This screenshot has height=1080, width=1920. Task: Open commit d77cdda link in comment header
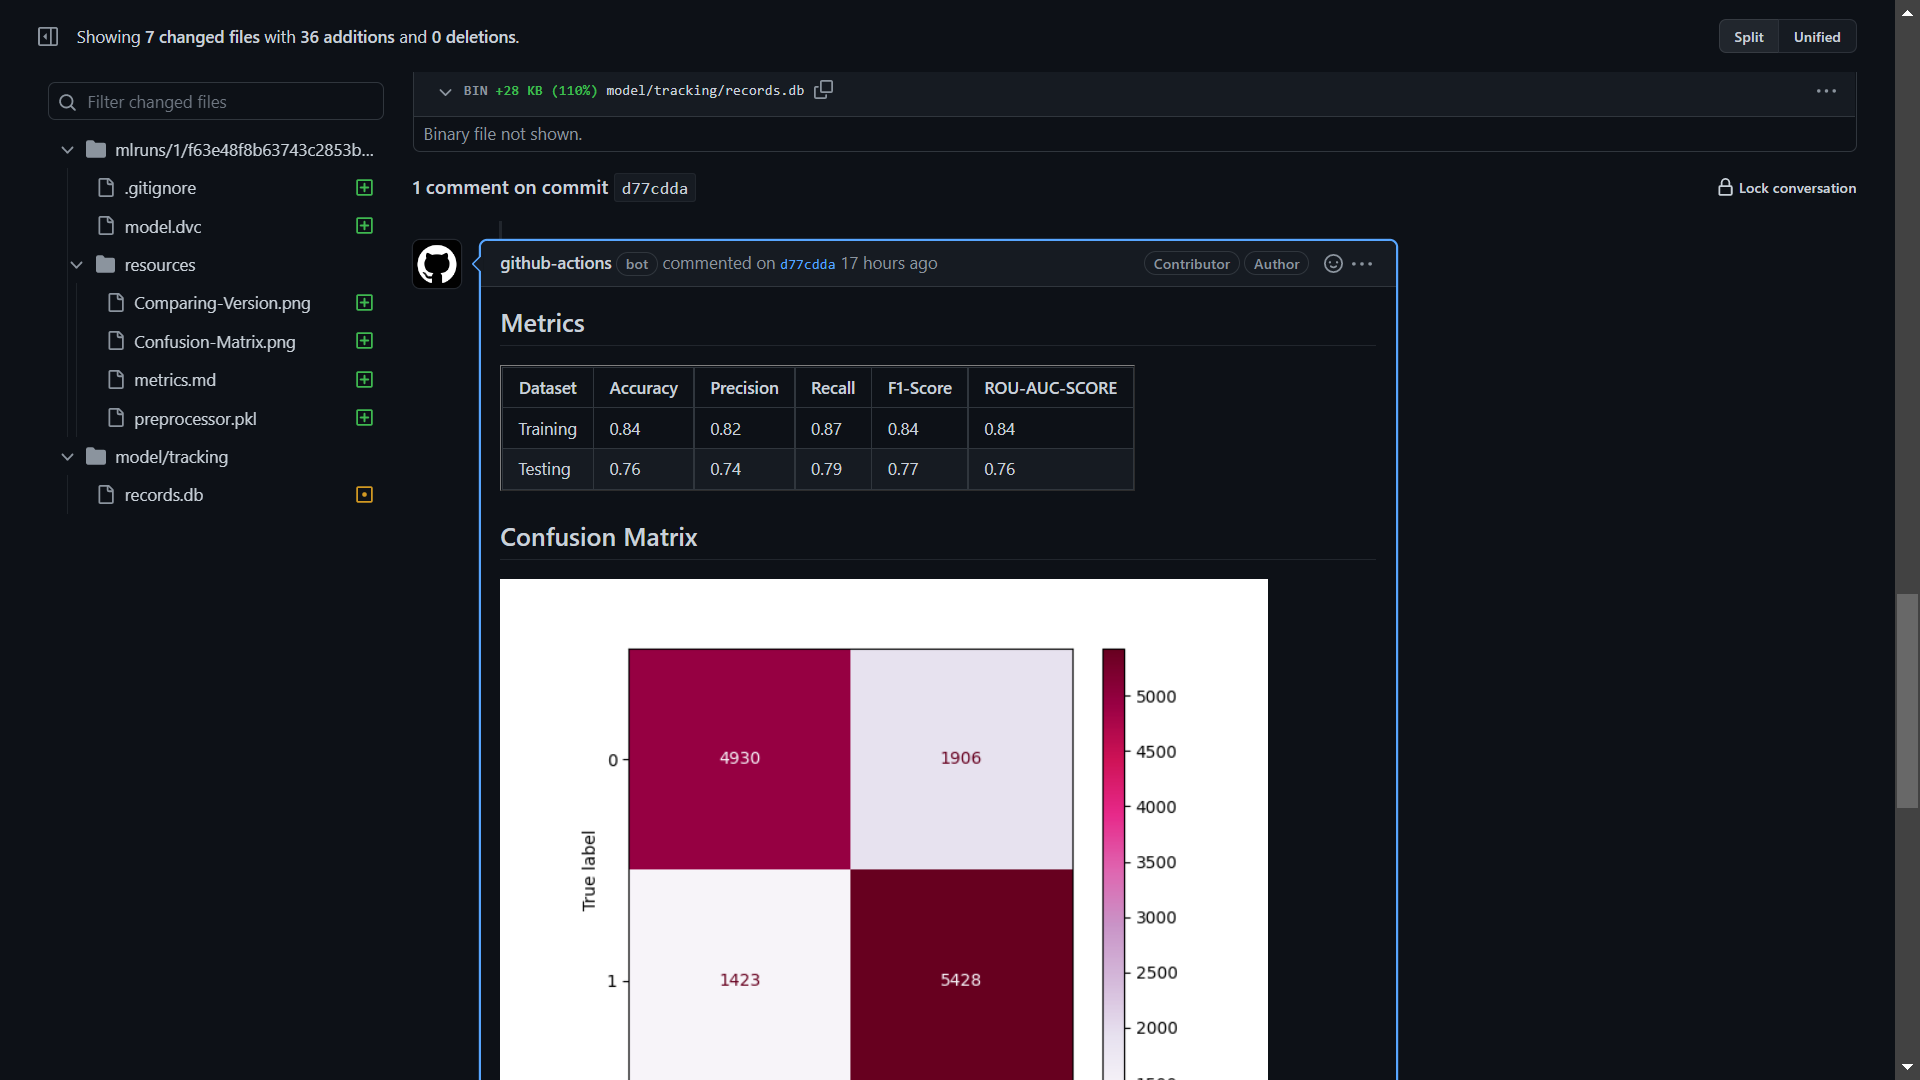(807, 264)
